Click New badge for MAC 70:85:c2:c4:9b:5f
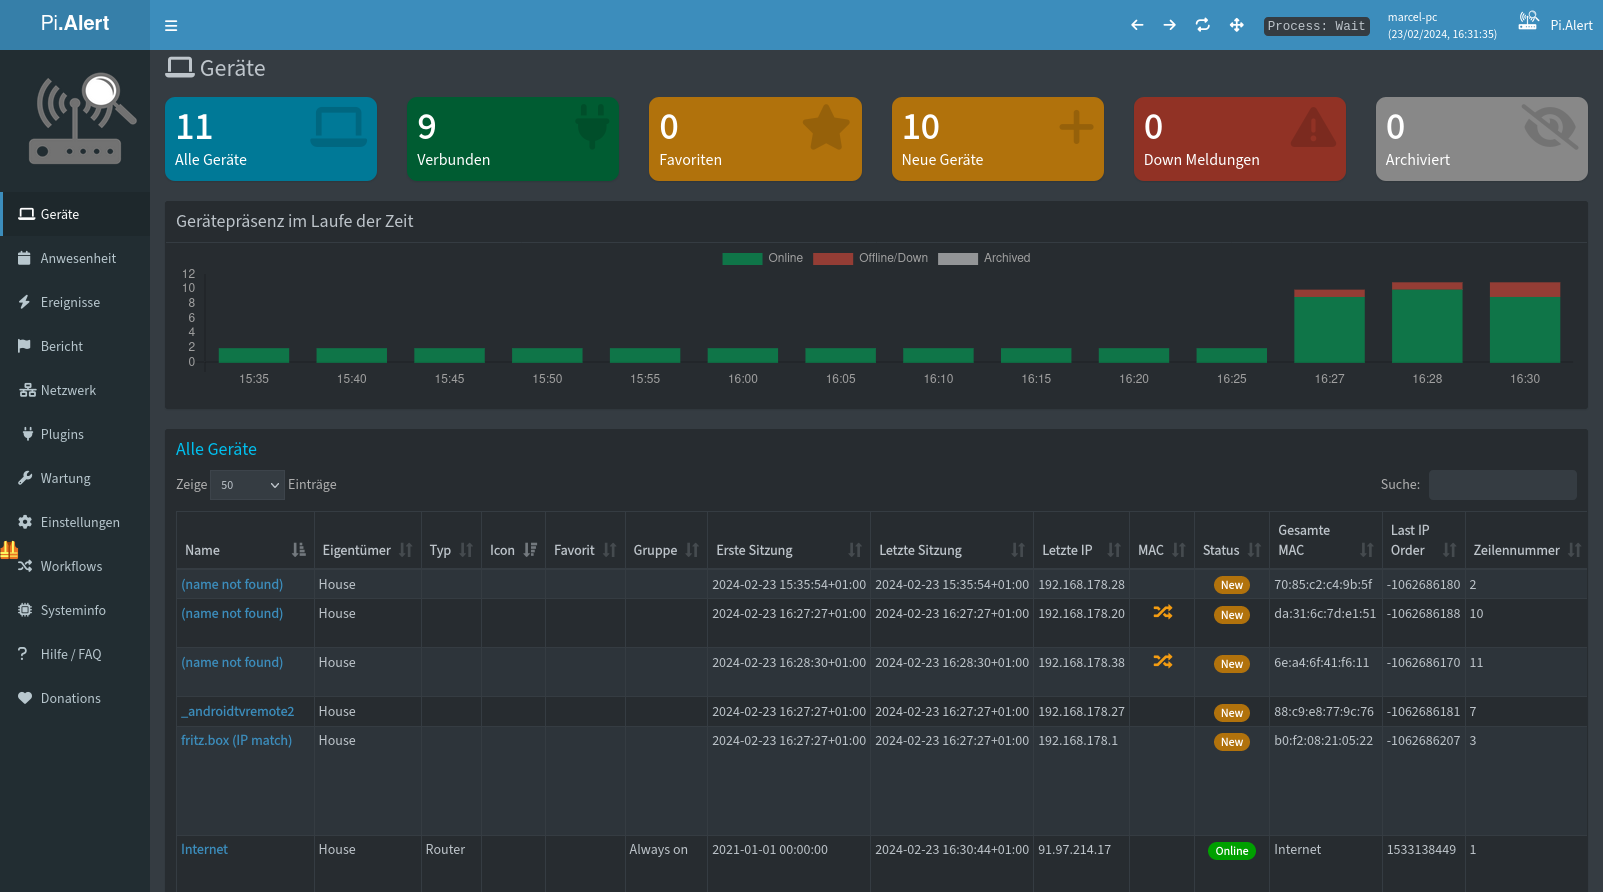Image resolution: width=1603 pixels, height=892 pixels. pyautogui.click(x=1232, y=585)
